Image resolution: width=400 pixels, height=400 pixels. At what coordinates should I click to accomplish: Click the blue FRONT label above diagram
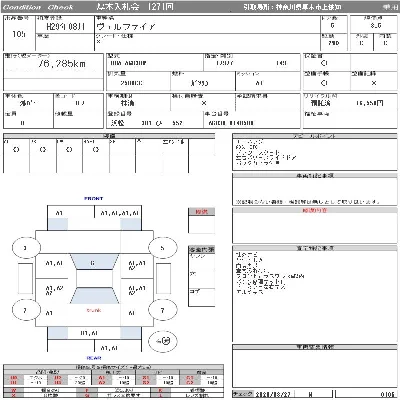94,198
